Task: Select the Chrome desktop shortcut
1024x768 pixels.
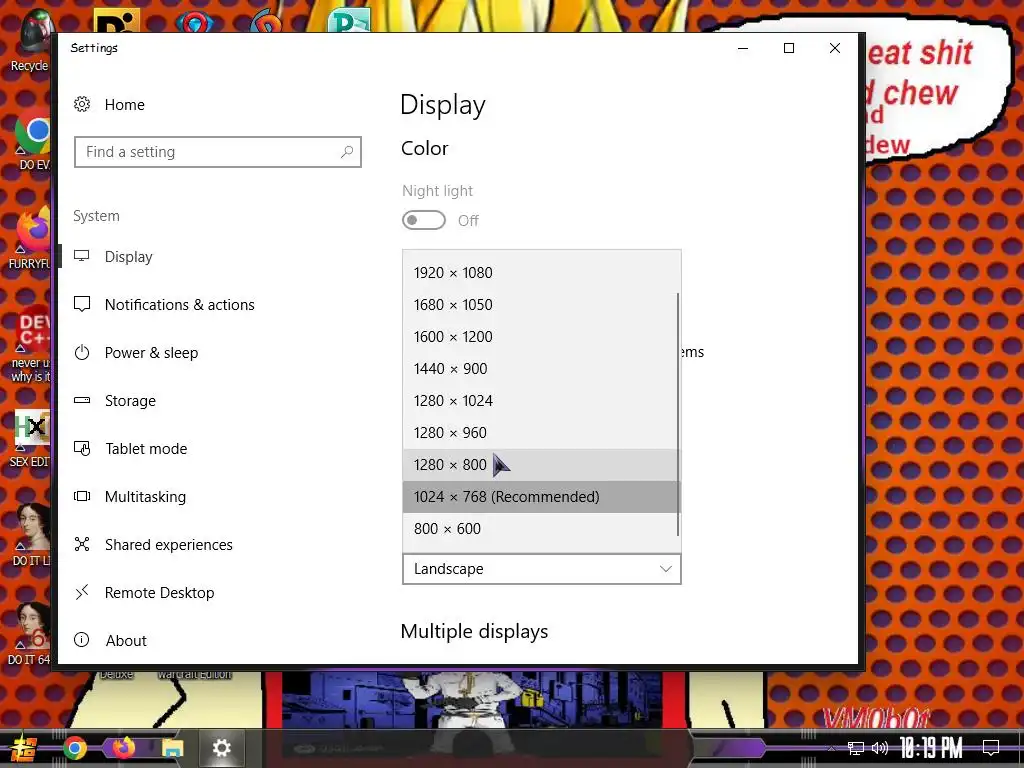Action: [x=34, y=140]
